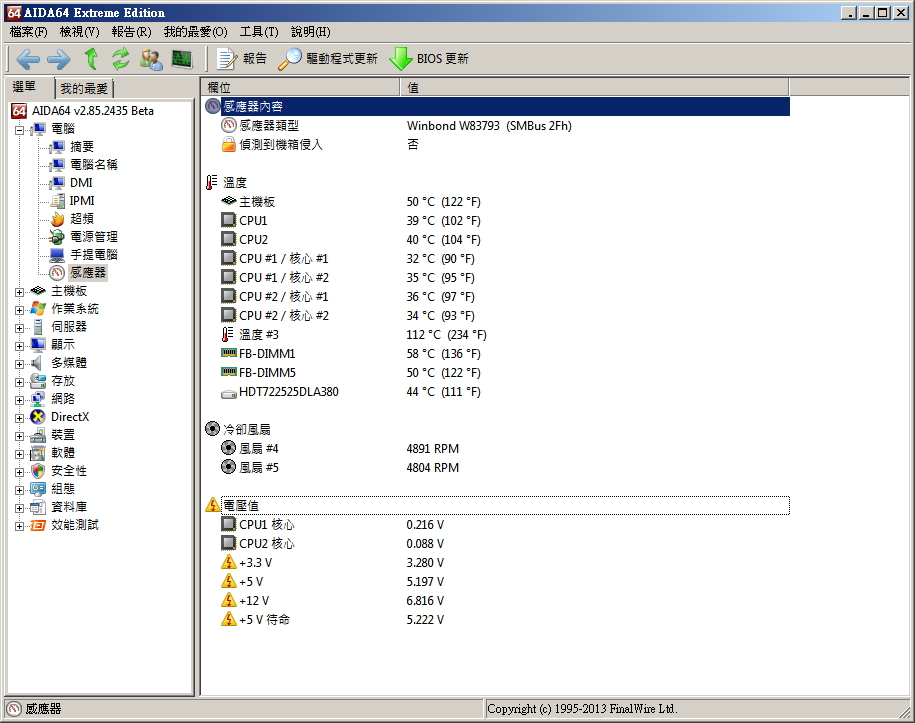Open the 報告(R) menu
The image size is (915, 723).
click(131, 32)
